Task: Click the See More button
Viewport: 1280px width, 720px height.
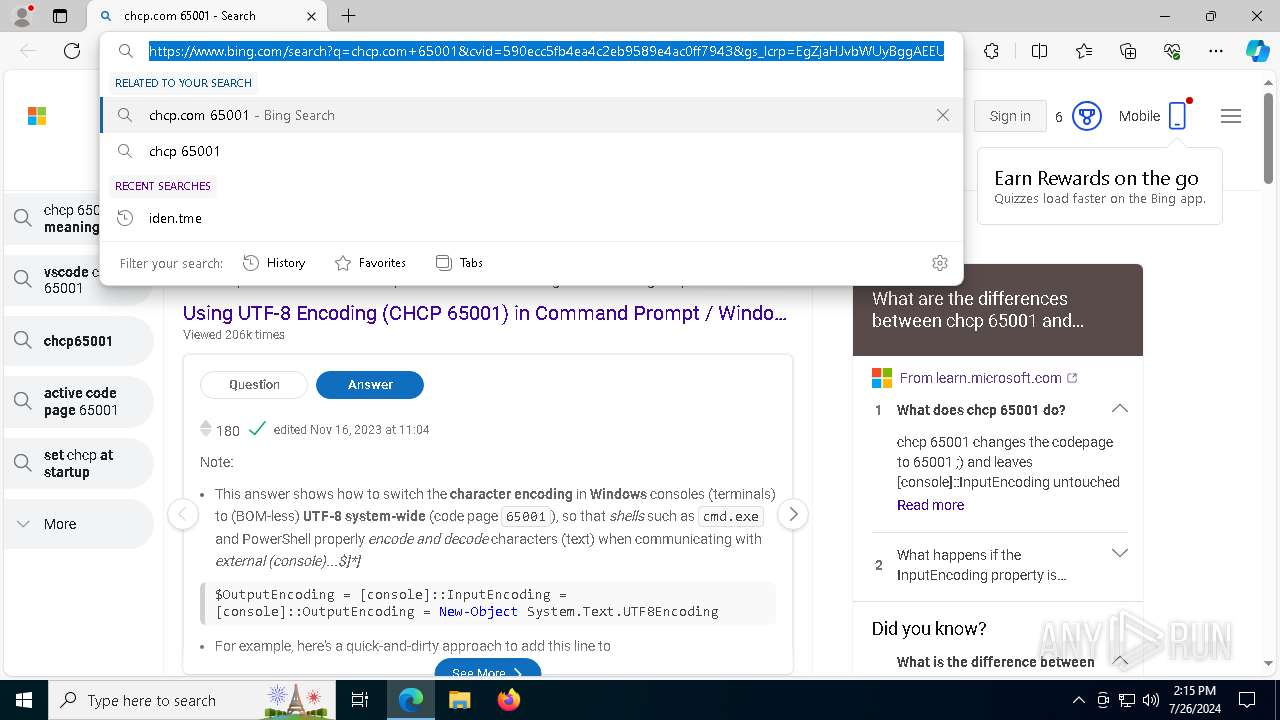Action: (488, 671)
